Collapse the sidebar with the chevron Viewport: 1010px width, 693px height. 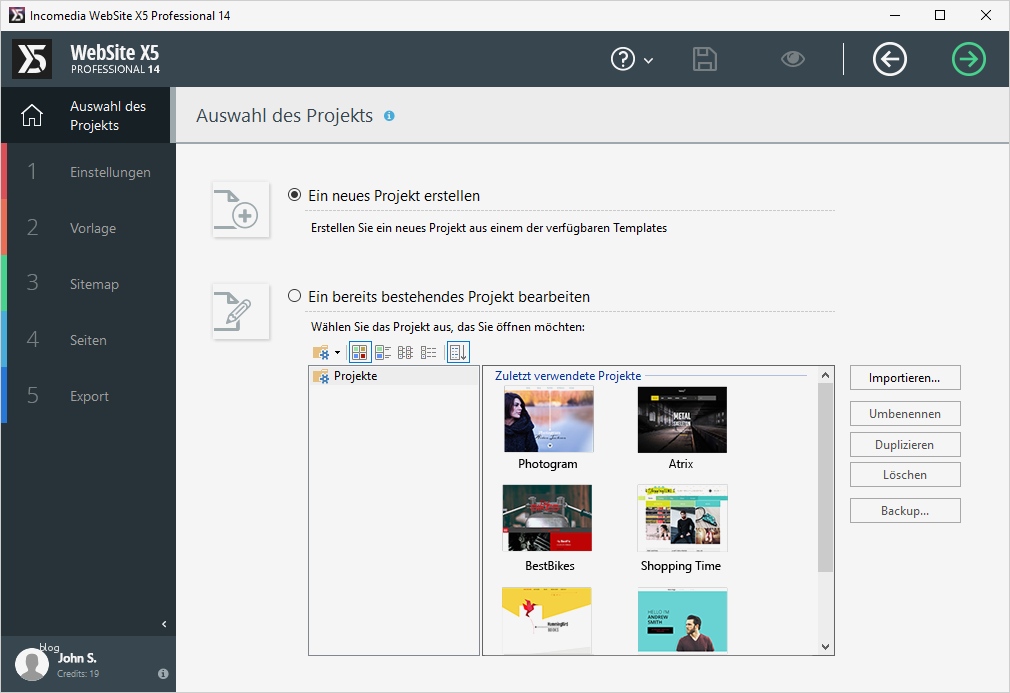point(164,623)
